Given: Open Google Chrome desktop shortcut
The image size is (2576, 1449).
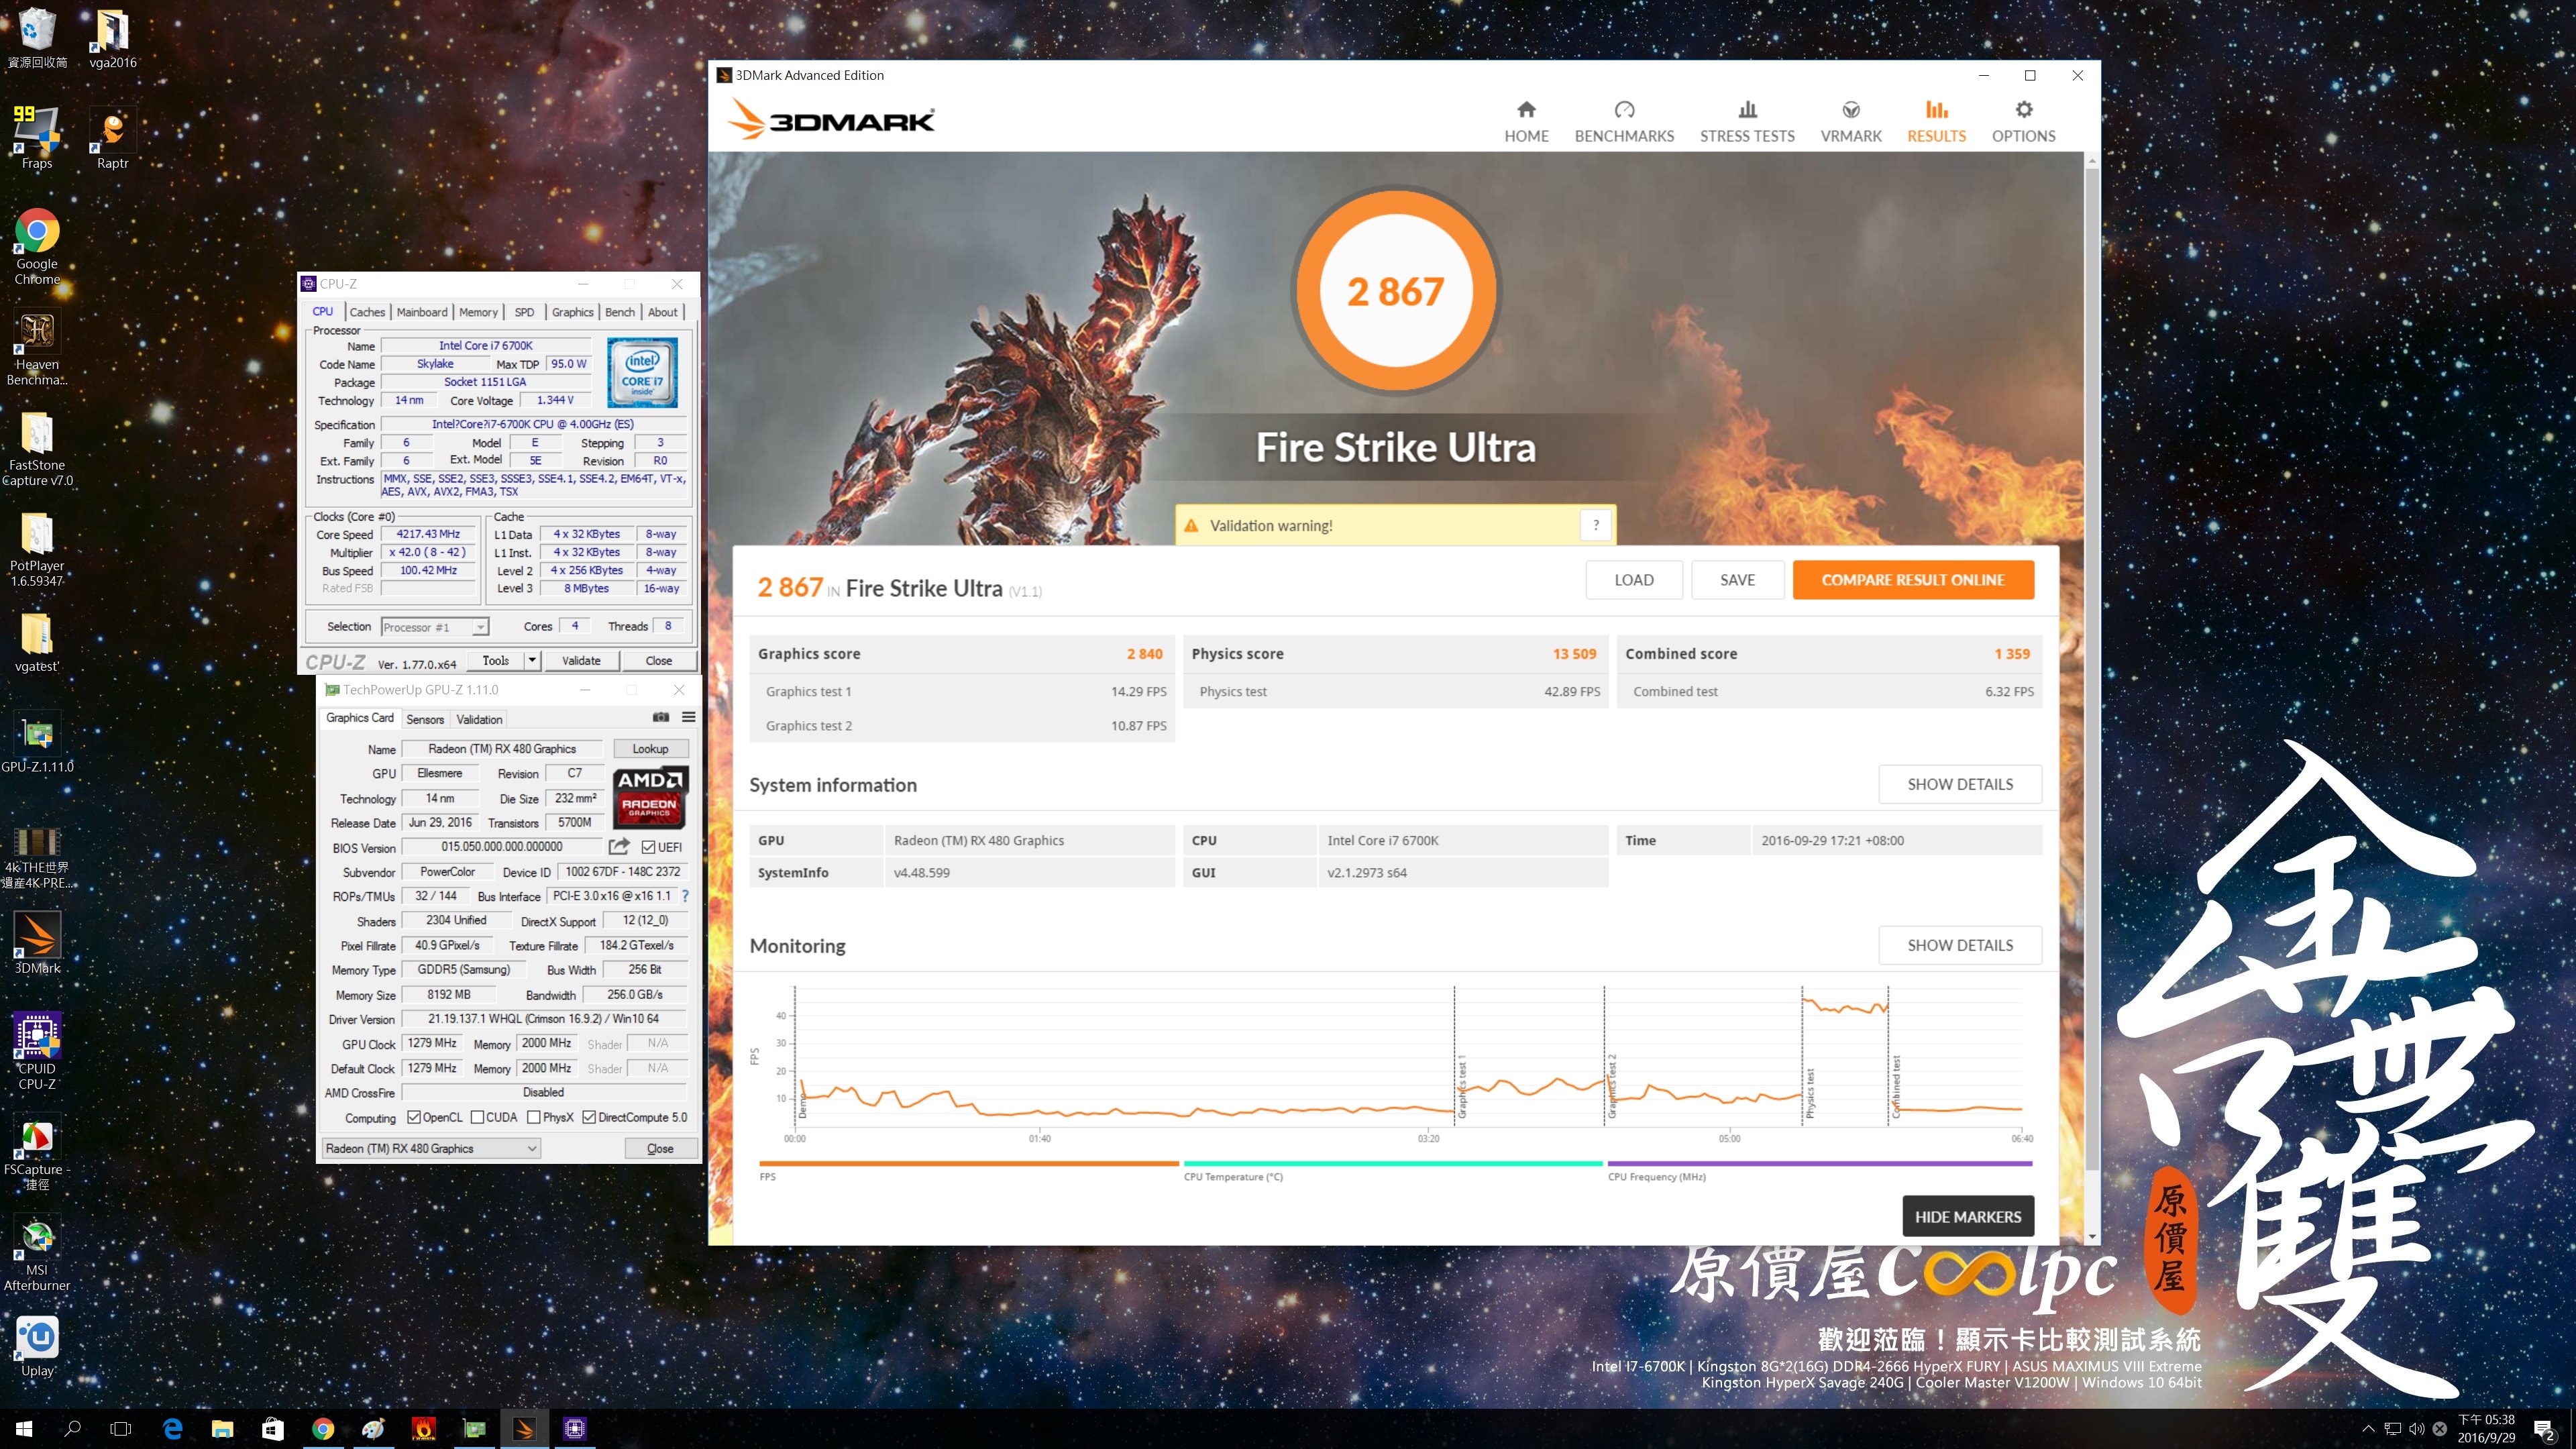Looking at the screenshot, I should tap(37, 247).
